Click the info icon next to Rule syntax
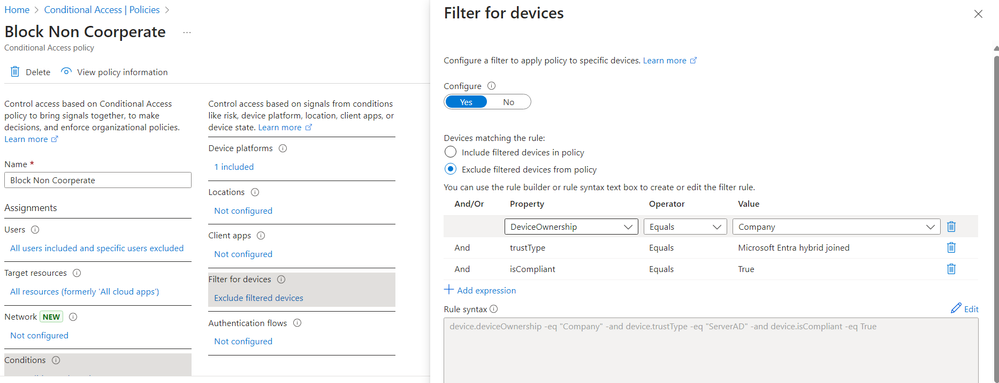Viewport: 999px width, 383px height. [494, 309]
